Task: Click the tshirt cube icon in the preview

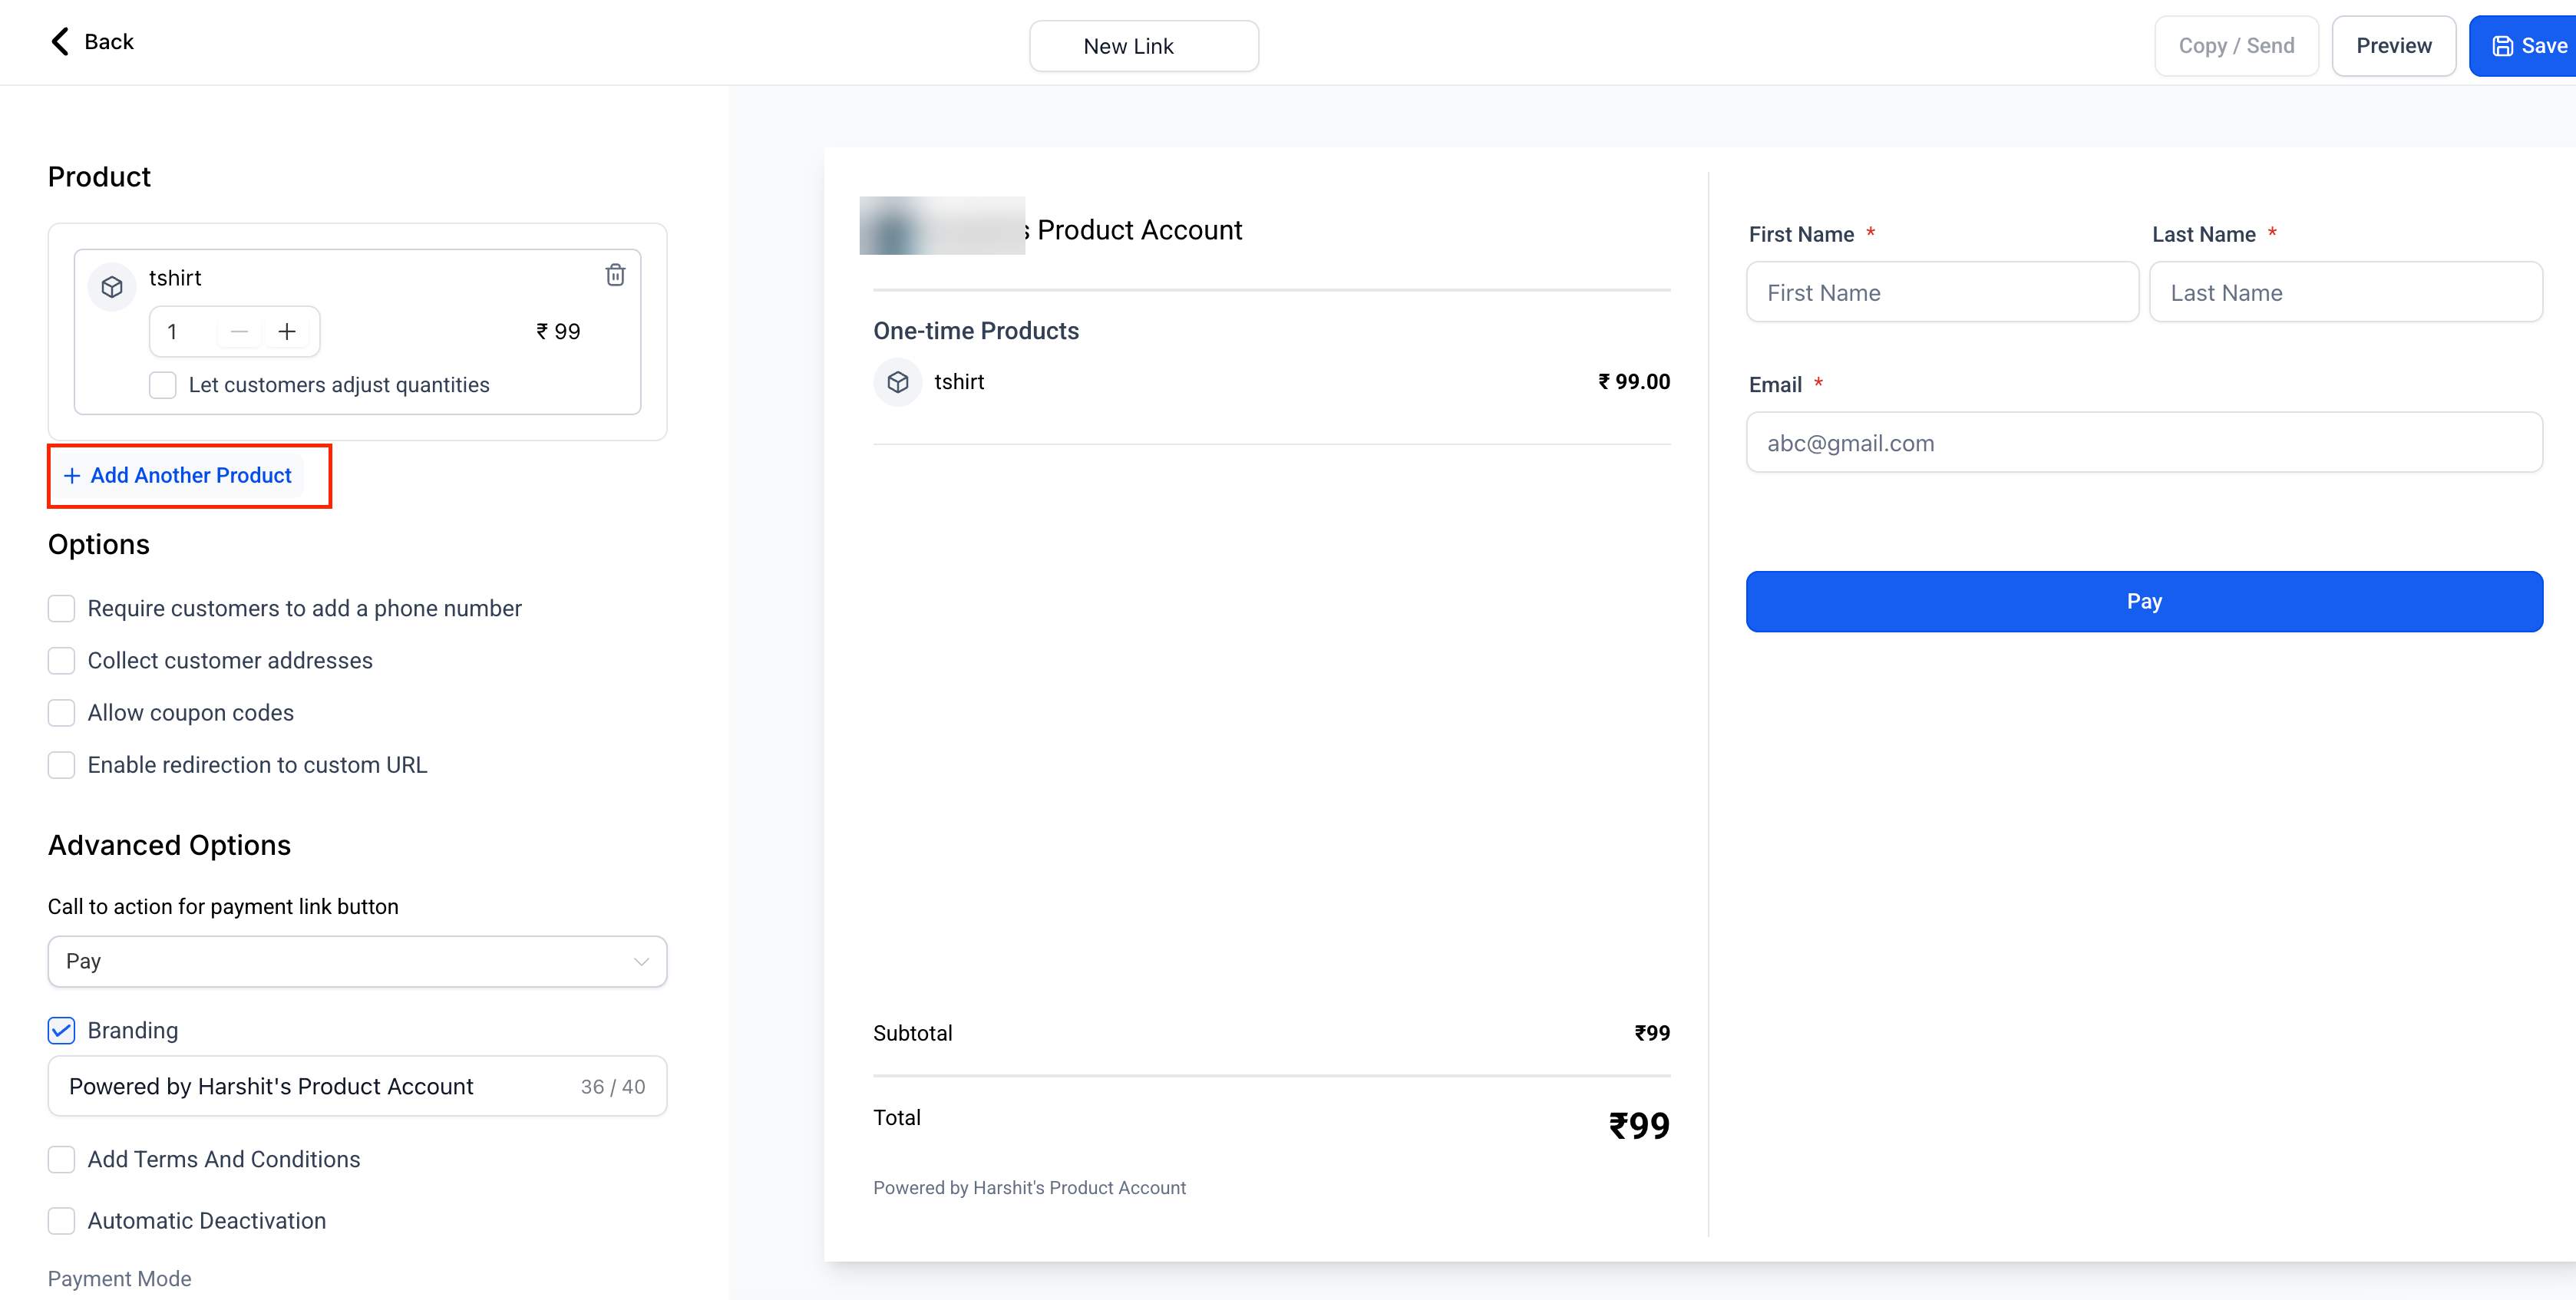Action: (x=897, y=381)
